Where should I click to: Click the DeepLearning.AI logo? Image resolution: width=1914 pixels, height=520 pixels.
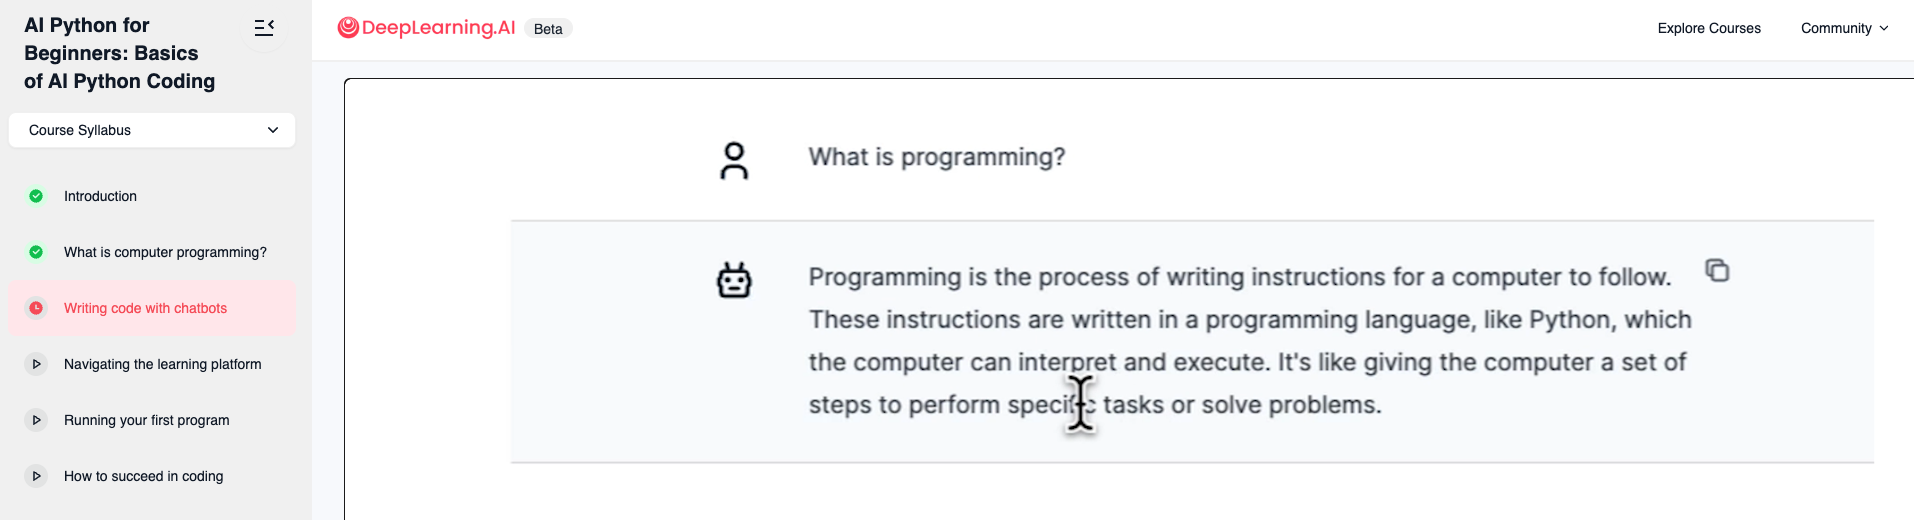tap(427, 28)
